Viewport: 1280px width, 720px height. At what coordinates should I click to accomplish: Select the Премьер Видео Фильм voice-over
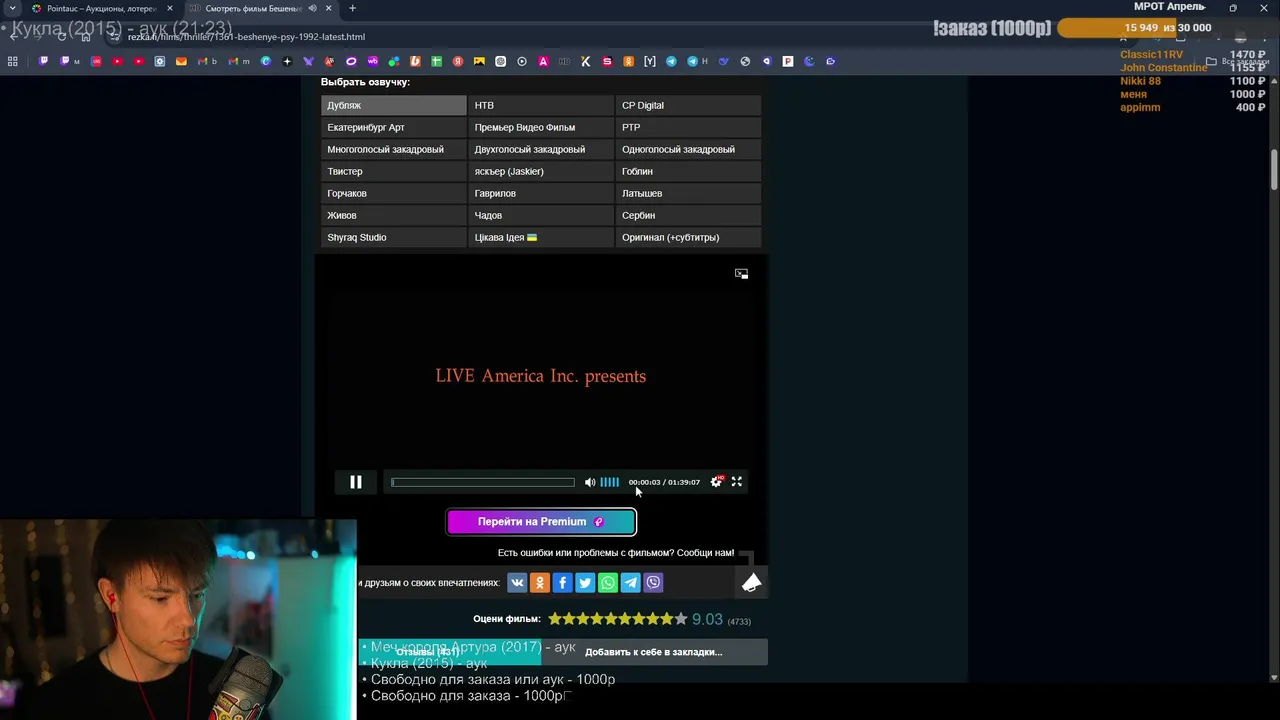tap(540, 127)
